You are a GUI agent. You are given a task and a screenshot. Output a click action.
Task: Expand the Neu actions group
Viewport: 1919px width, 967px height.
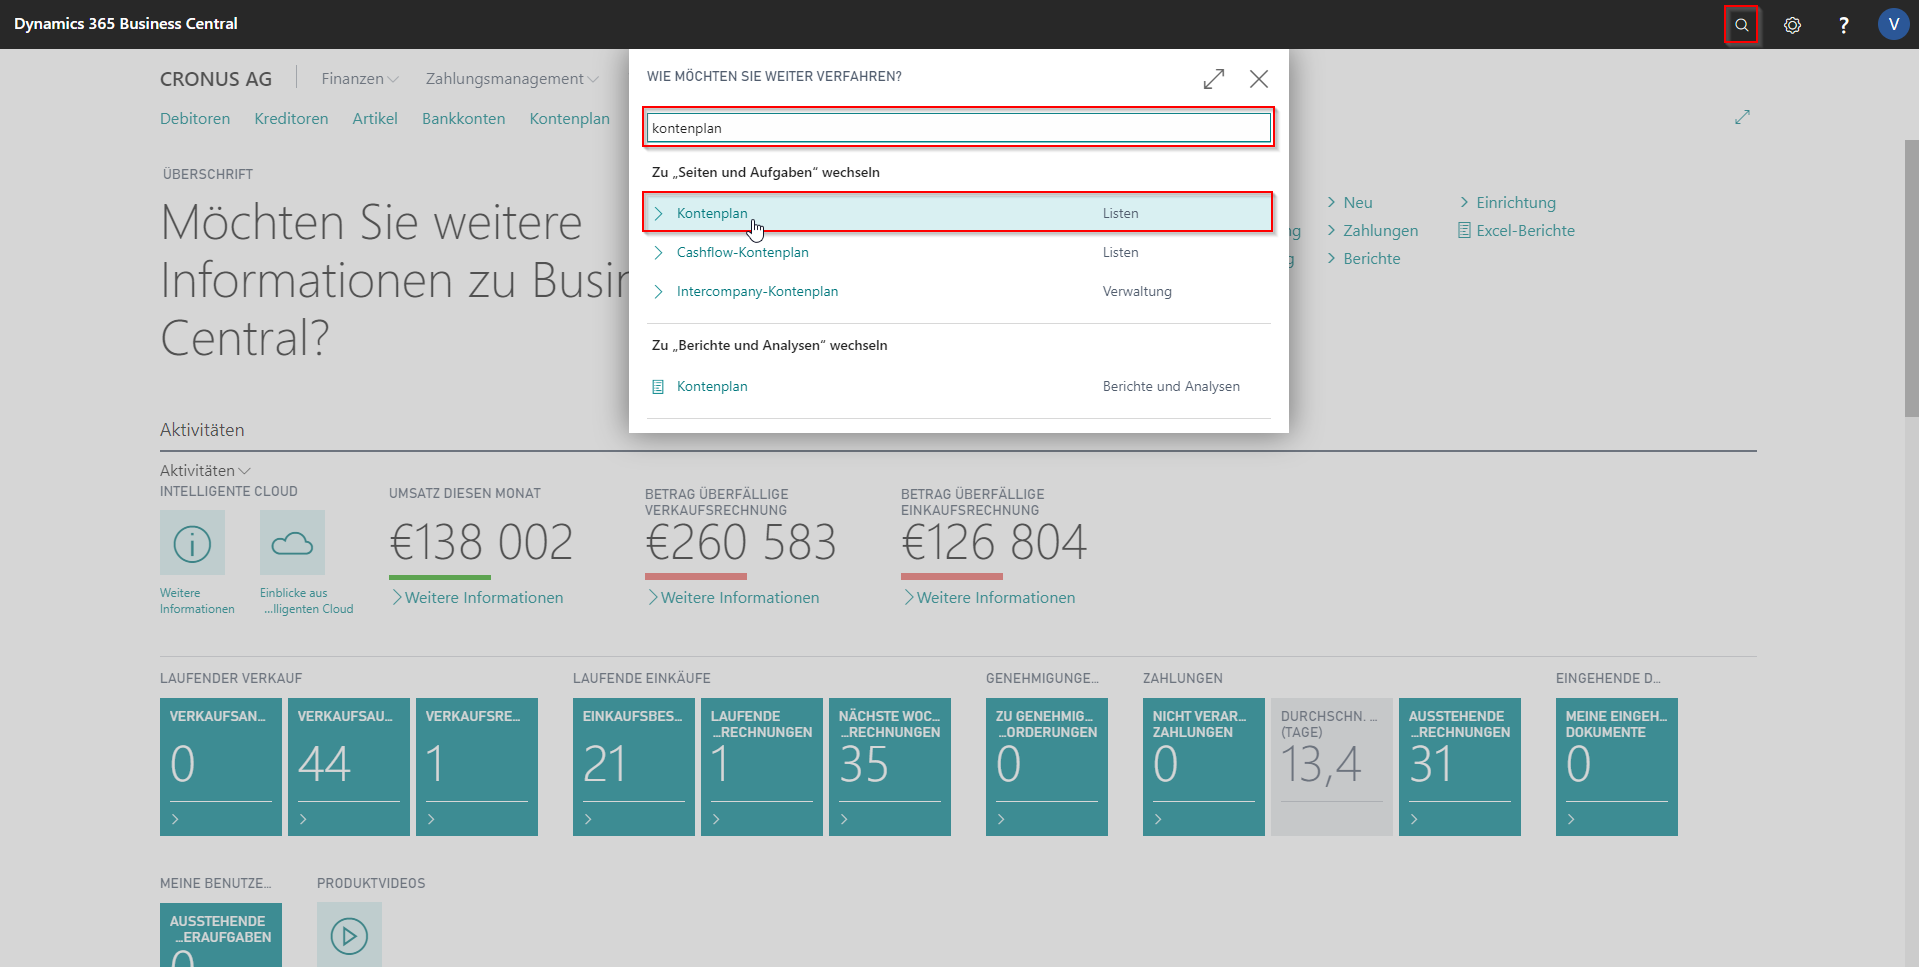click(1350, 202)
